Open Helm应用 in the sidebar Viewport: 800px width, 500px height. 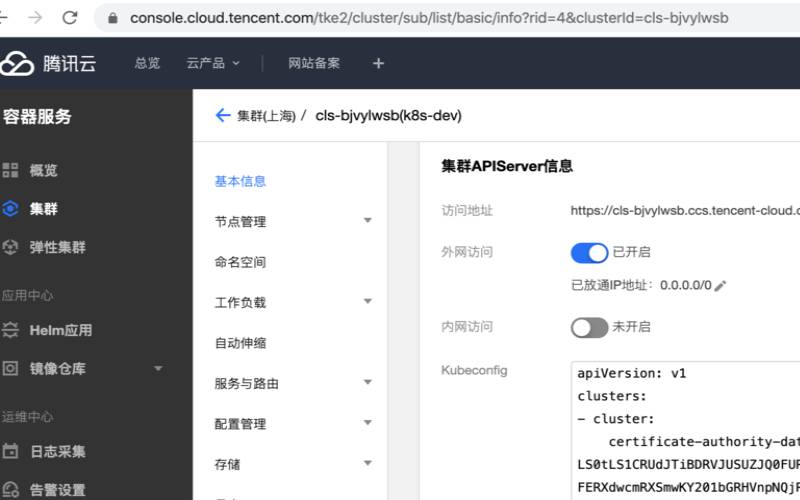click(x=61, y=330)
